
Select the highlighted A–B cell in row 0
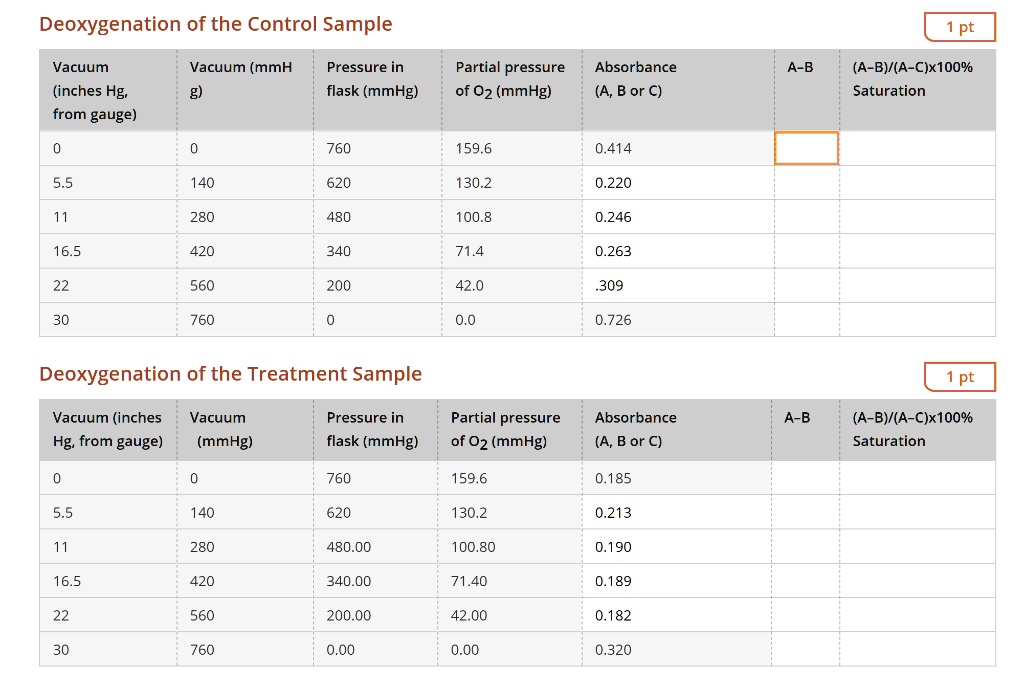pos(806,147)
